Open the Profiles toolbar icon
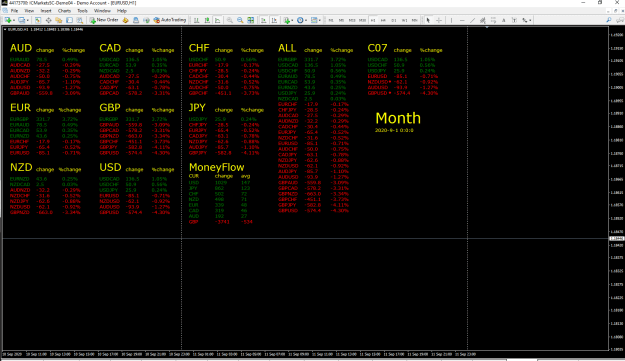Screen dimensions: 625x361 coord(21,20)
